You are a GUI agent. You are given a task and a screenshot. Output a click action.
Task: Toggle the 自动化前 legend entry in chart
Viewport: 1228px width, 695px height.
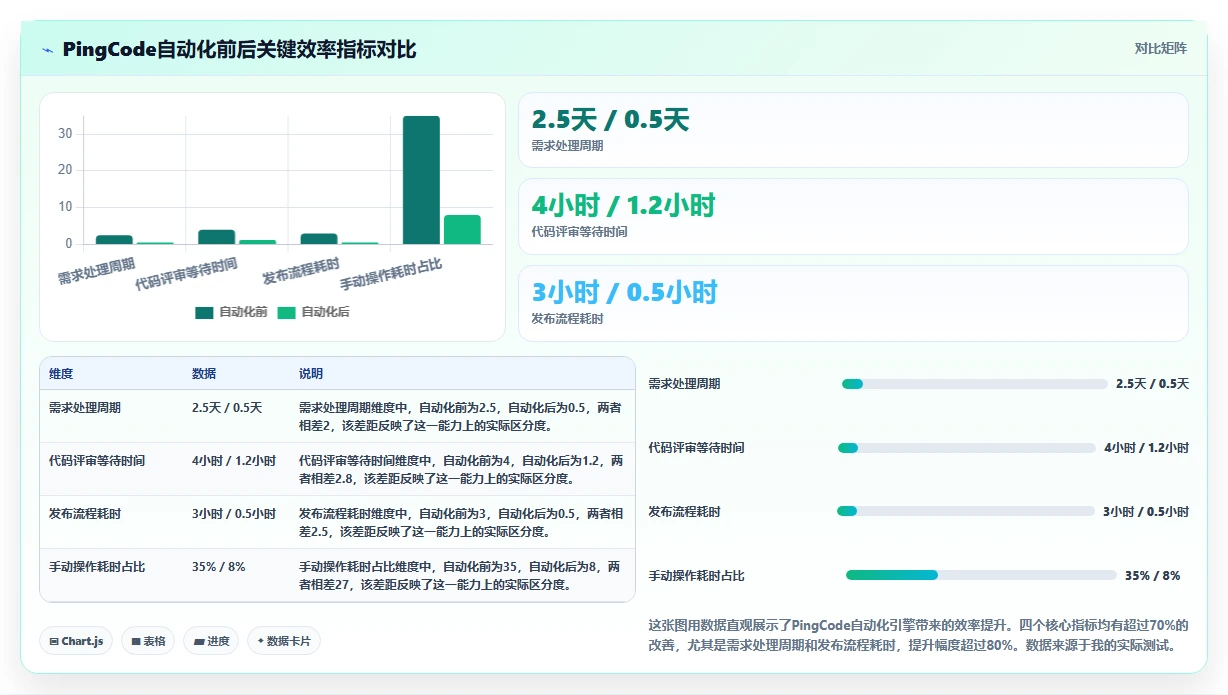(x=231, y=312)
